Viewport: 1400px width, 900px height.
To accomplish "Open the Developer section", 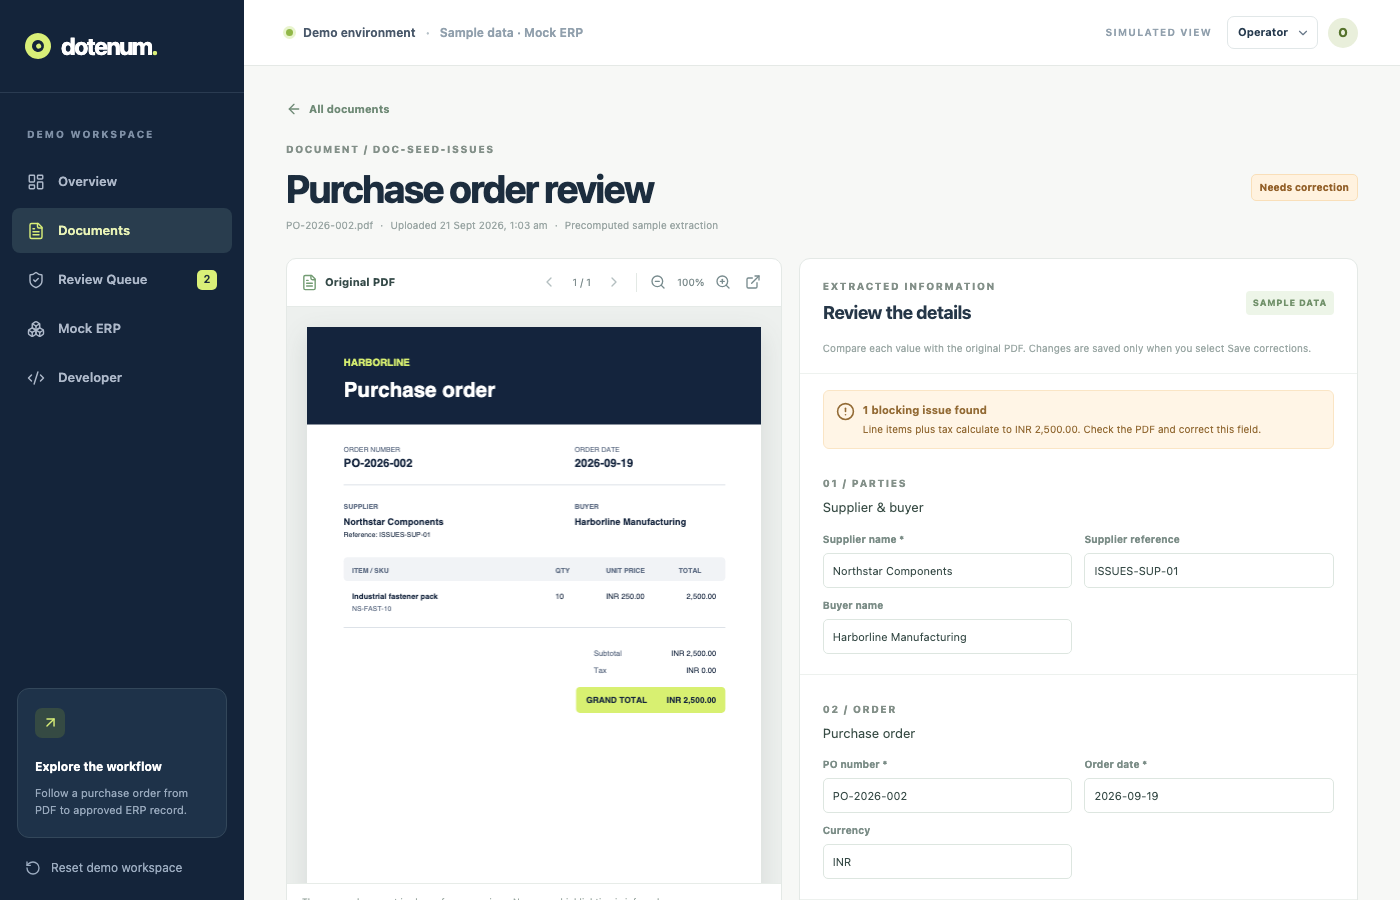I will point(122,378).
